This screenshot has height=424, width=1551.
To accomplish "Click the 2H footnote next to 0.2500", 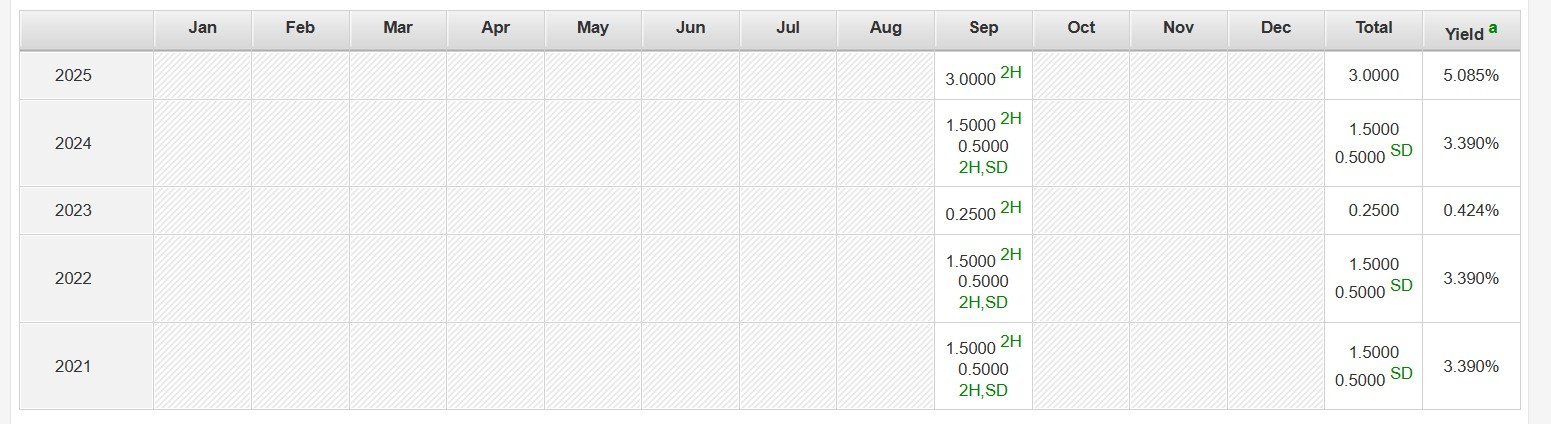I will 1011,208.
